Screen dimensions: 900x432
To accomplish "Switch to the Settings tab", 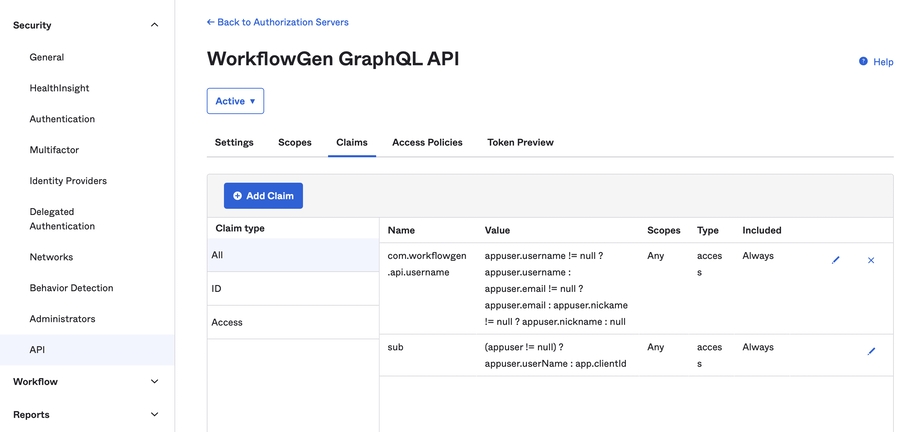I will 234,142.
